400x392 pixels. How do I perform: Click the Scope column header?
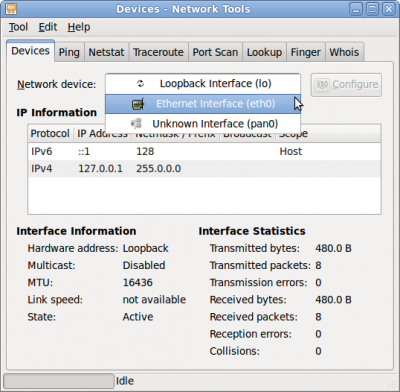click(x=328, y=134)
